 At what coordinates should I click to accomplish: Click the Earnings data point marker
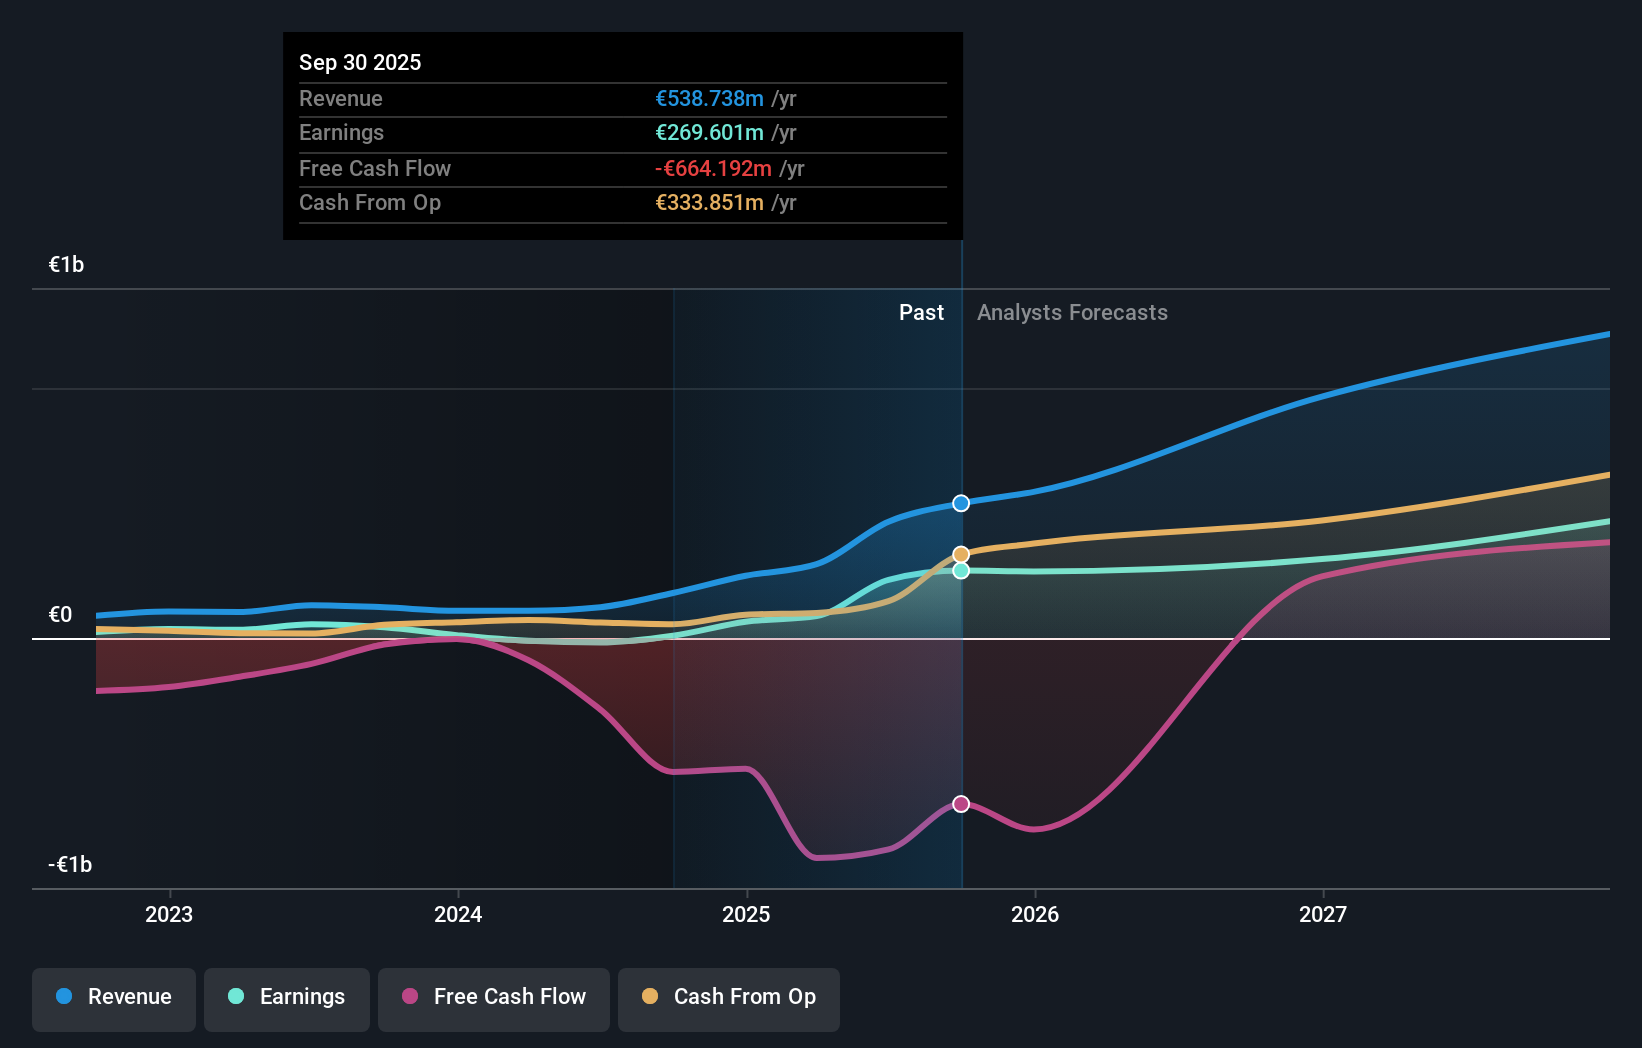960,571
